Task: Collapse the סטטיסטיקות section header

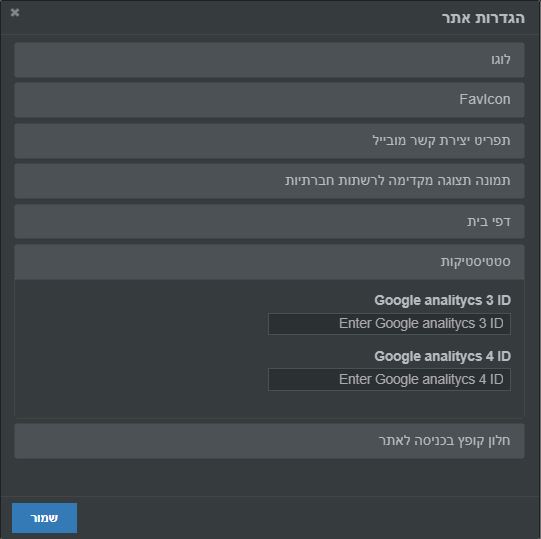Action: pos(269,262)
